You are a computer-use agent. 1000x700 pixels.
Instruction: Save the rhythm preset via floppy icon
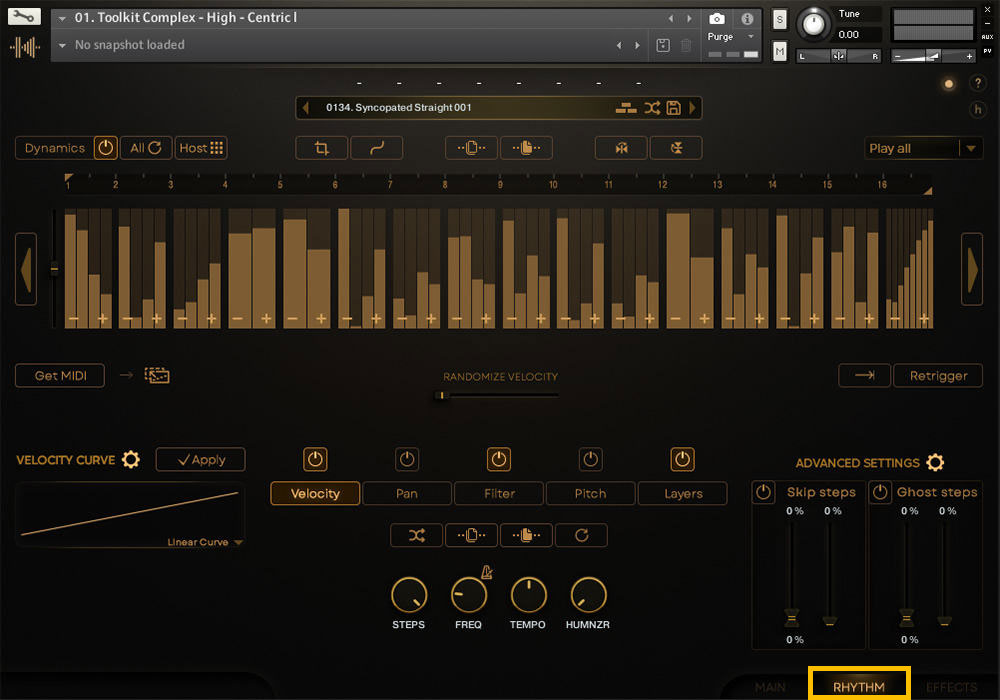[674, 108]
